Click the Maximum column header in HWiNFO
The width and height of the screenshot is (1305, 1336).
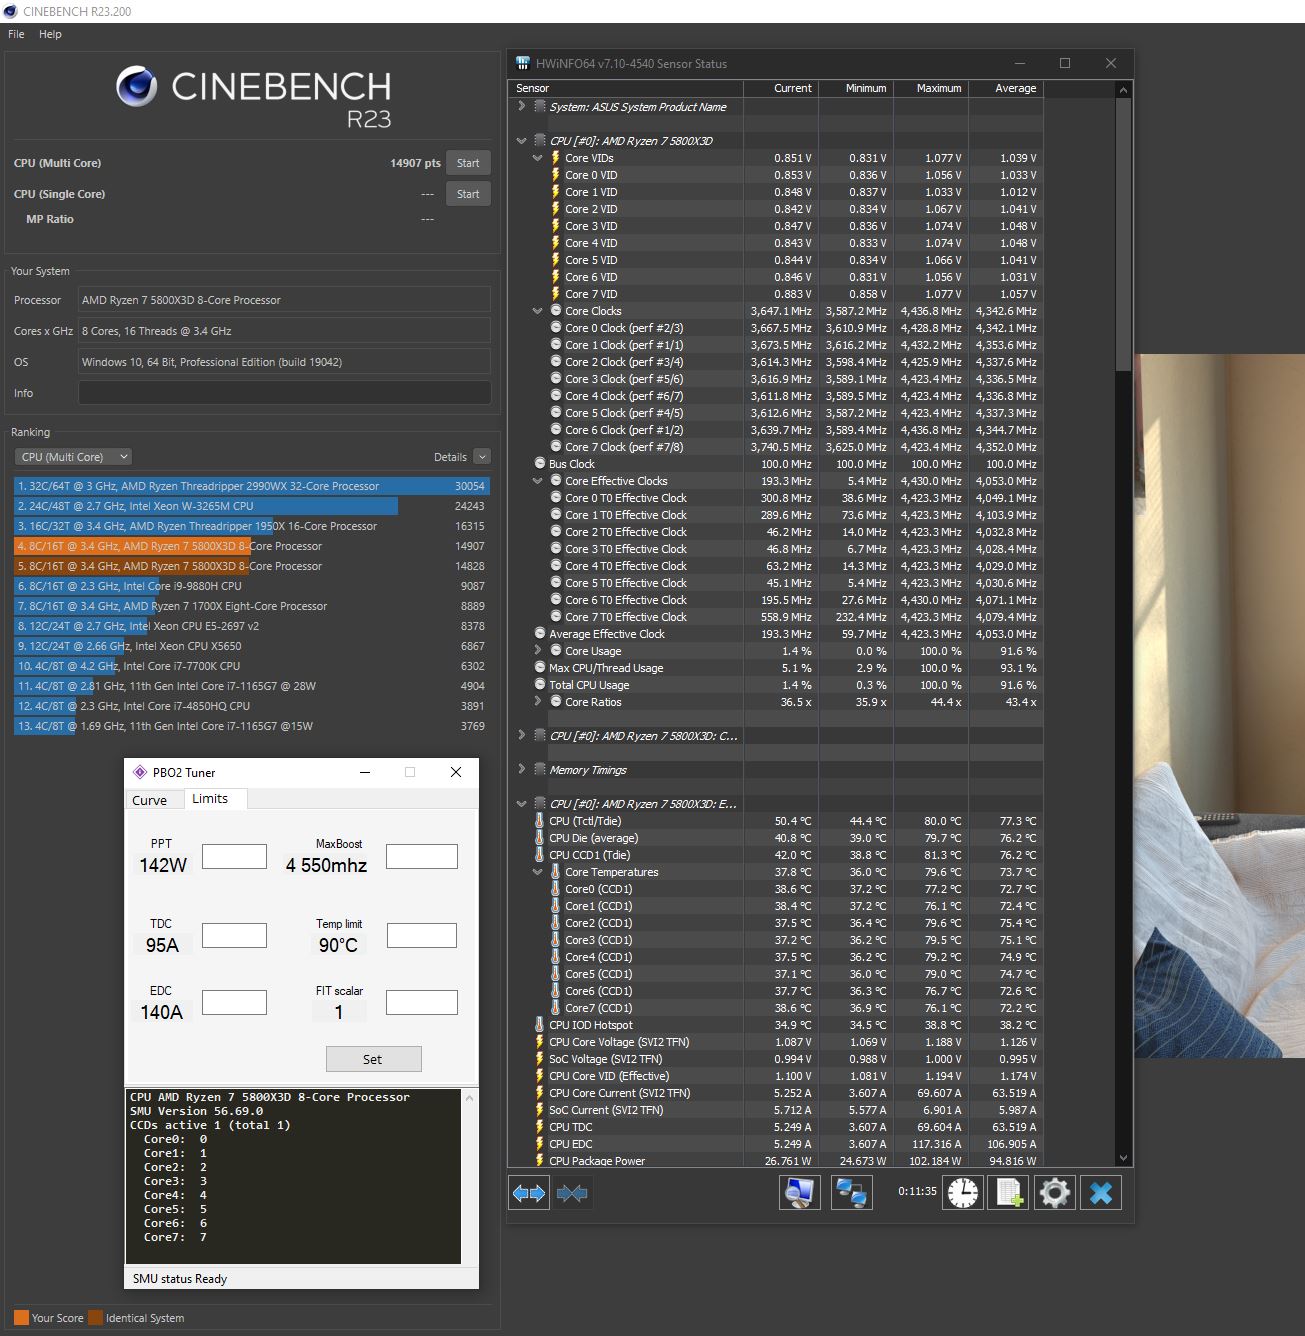pos(931,88)
